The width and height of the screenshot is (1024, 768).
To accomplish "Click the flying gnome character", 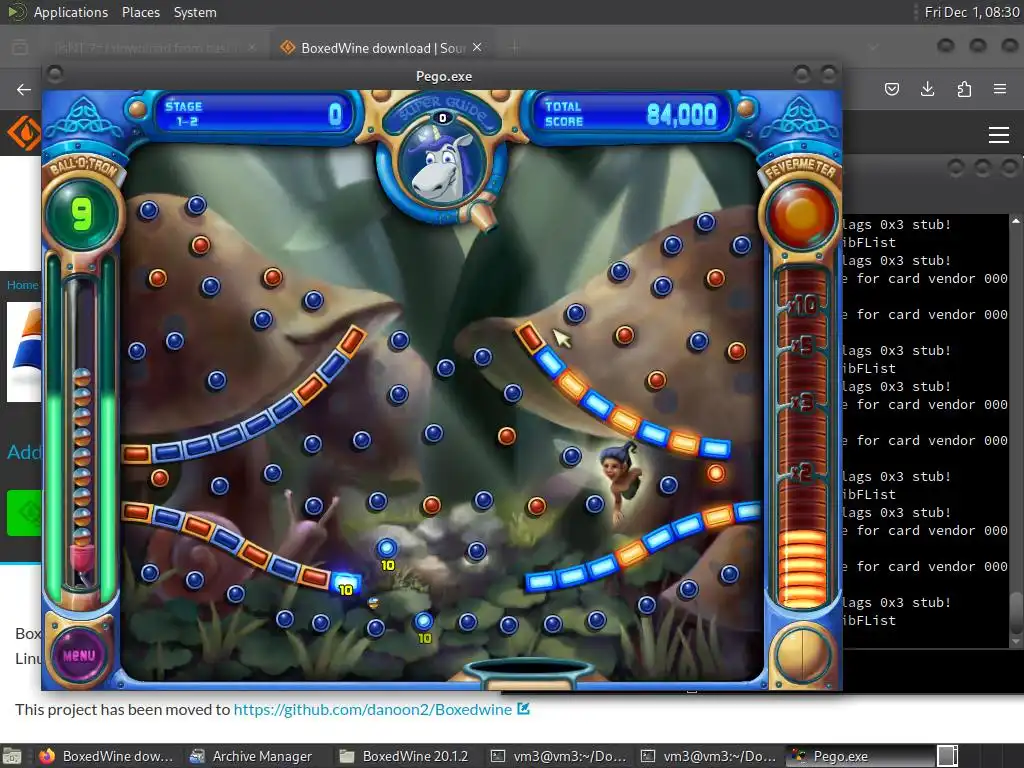I will pos(620,480).
